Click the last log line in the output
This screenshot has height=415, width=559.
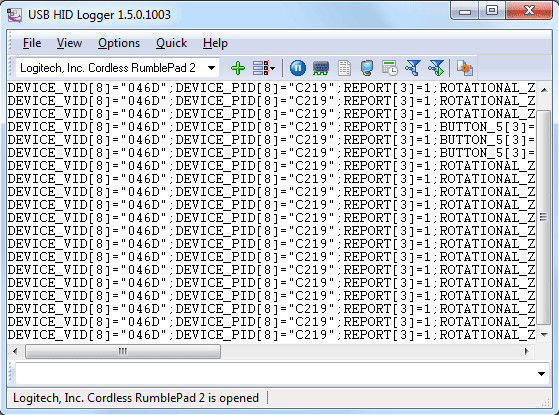[x=271, y=335]
